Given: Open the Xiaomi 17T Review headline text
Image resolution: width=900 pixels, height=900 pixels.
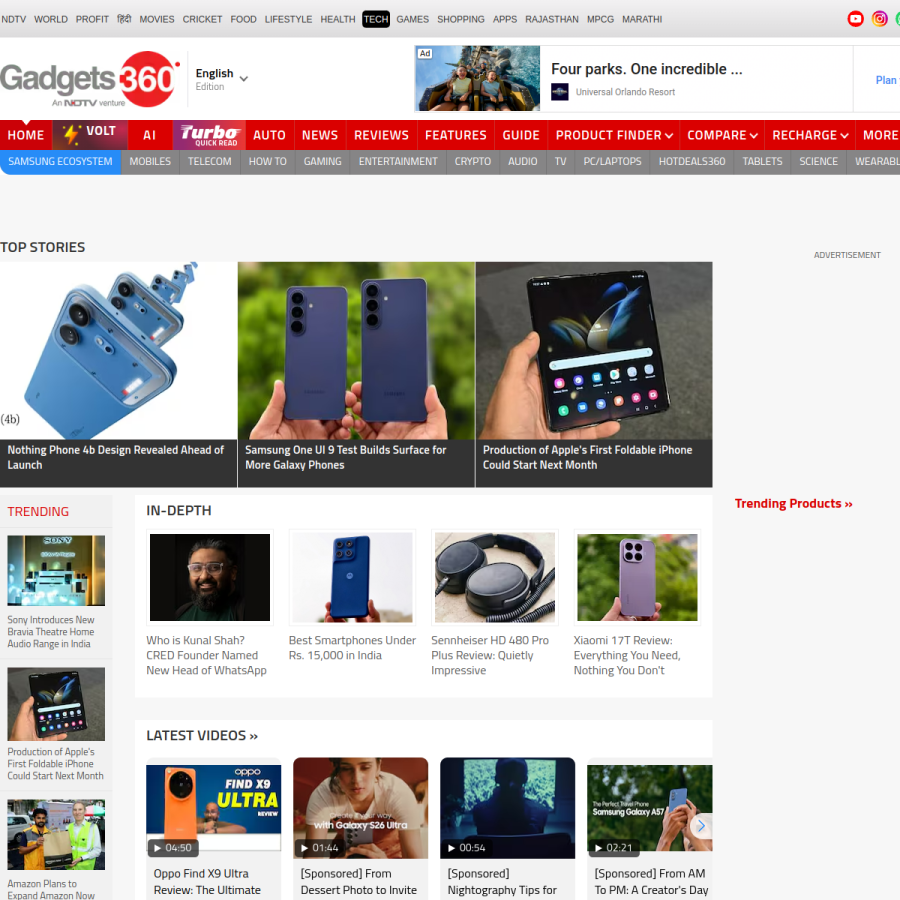Looking at the screenshot, I should click(627, 655).
